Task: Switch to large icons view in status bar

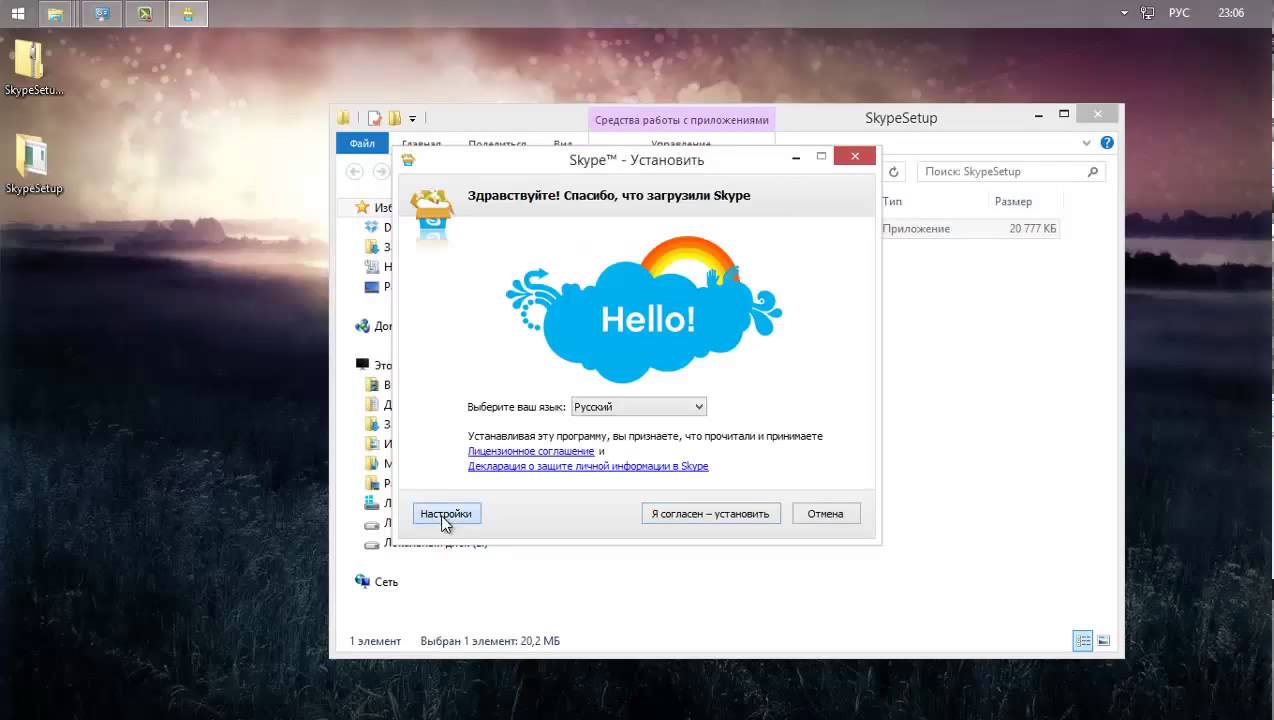Action: click(x=1103, y=641)
